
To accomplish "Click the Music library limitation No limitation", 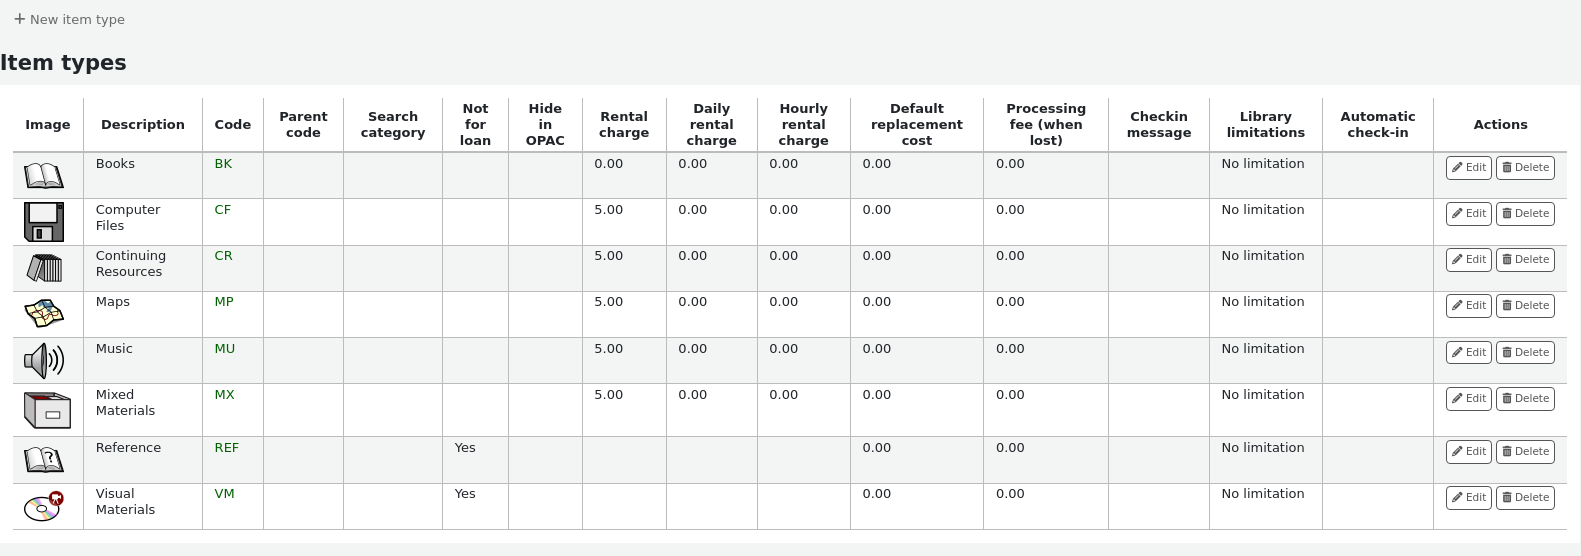I will pos(1263,349).
